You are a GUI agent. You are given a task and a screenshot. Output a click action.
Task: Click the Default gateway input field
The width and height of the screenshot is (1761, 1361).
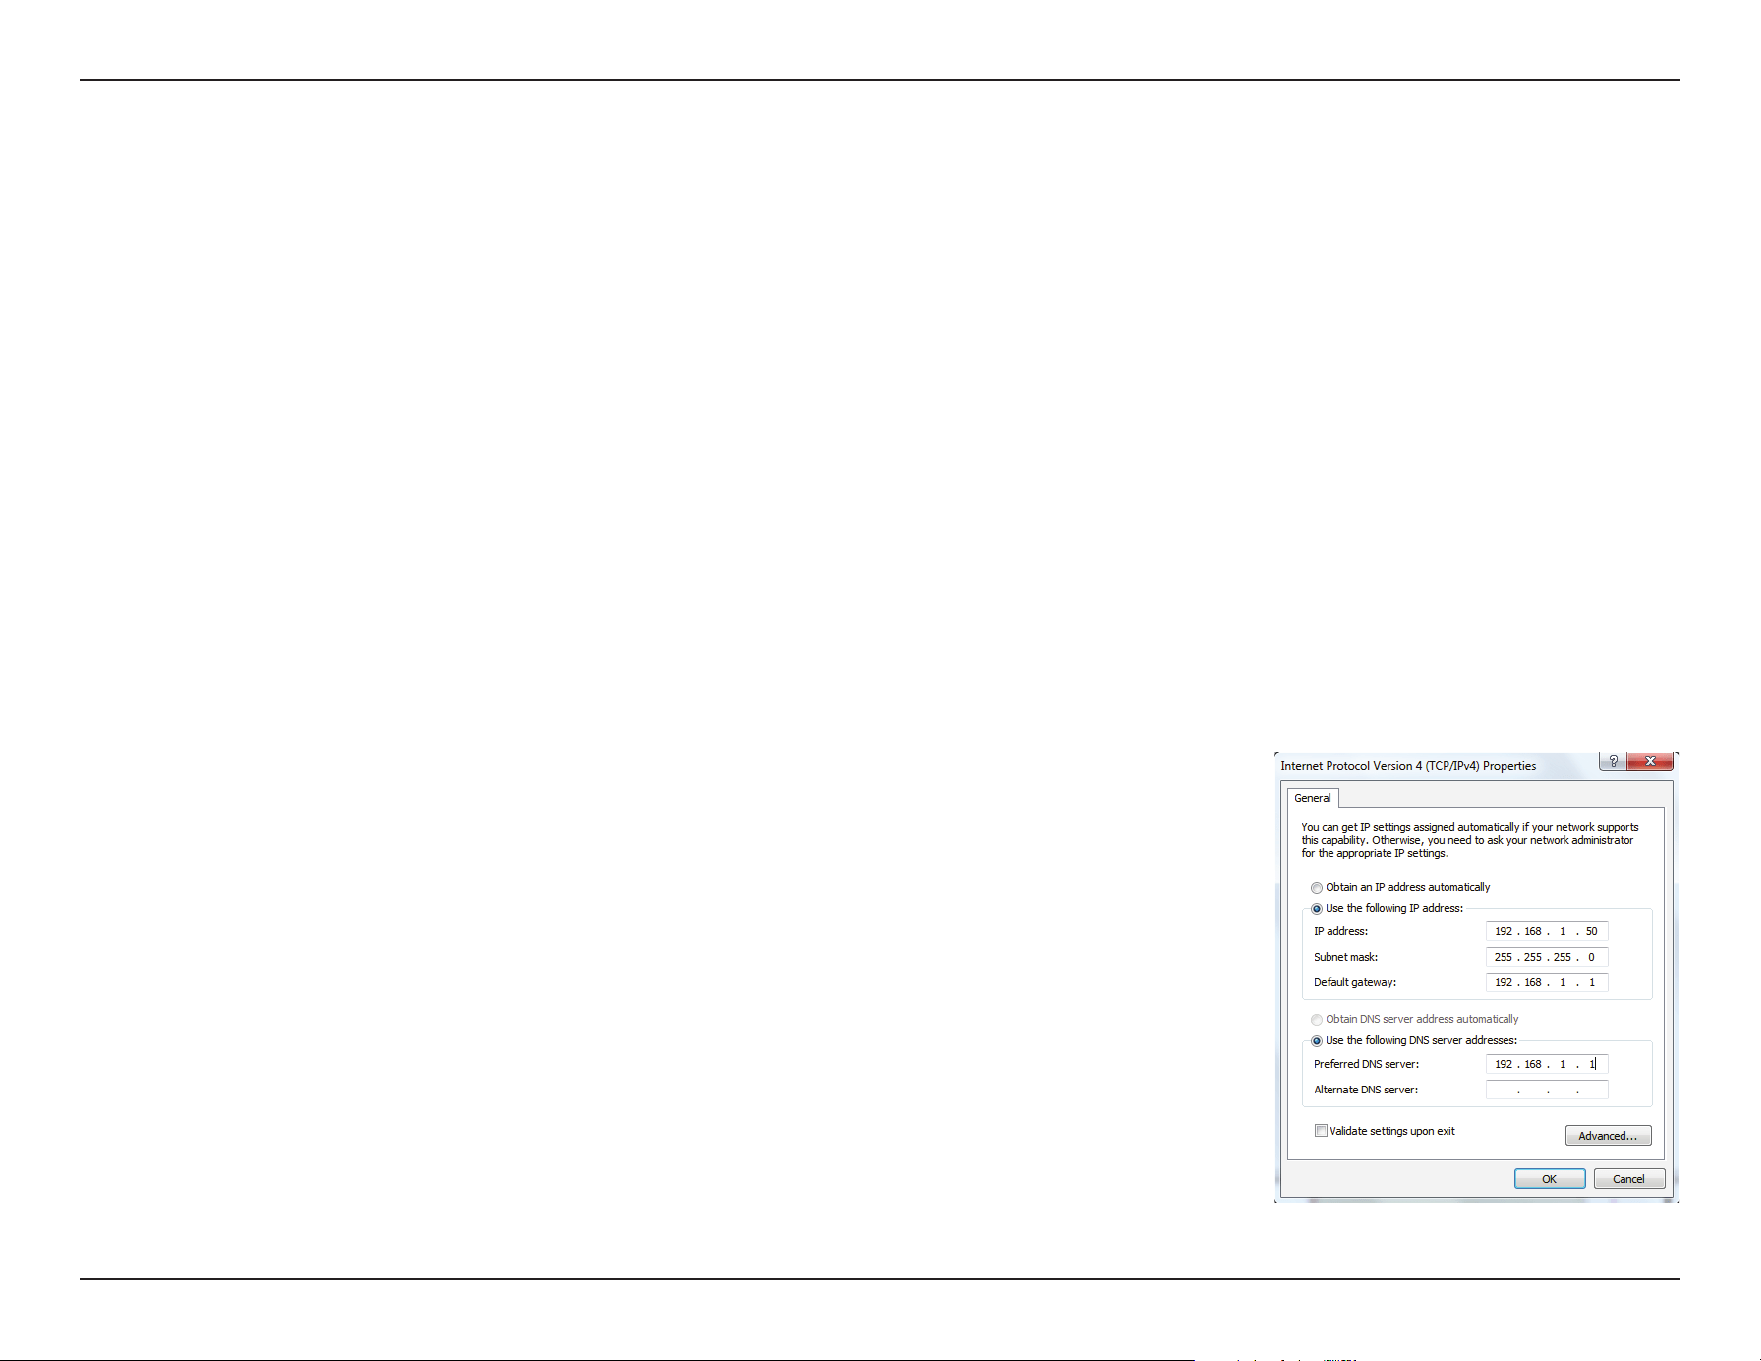[x=1547, y=982]
